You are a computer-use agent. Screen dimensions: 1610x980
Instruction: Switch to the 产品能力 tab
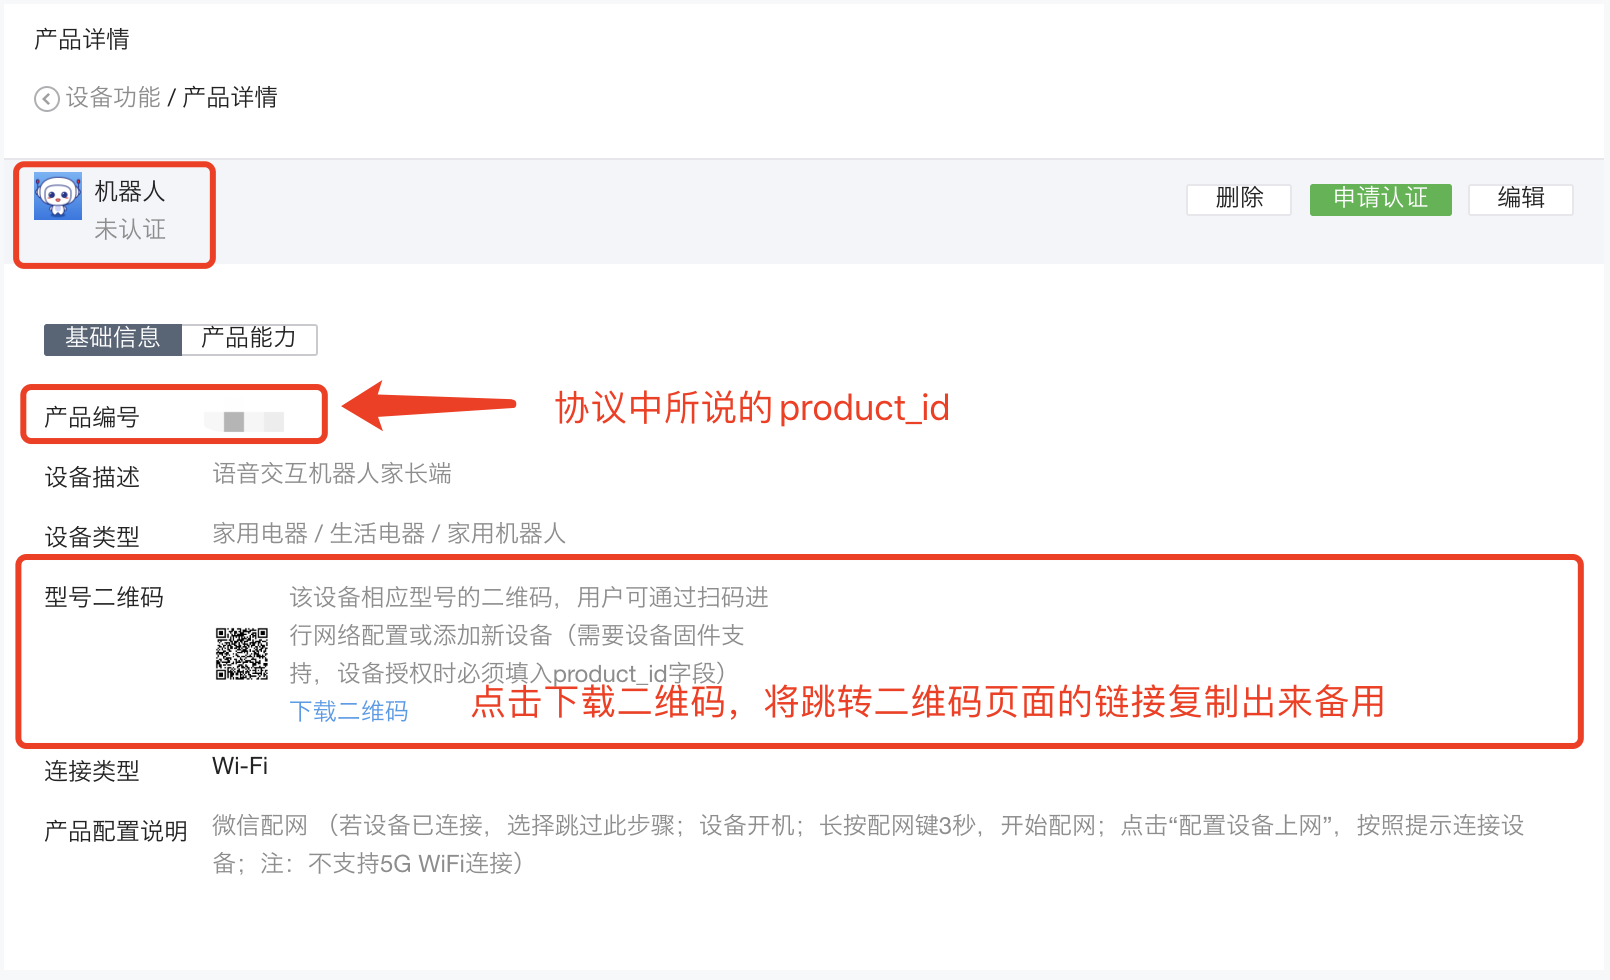(249, 339)
